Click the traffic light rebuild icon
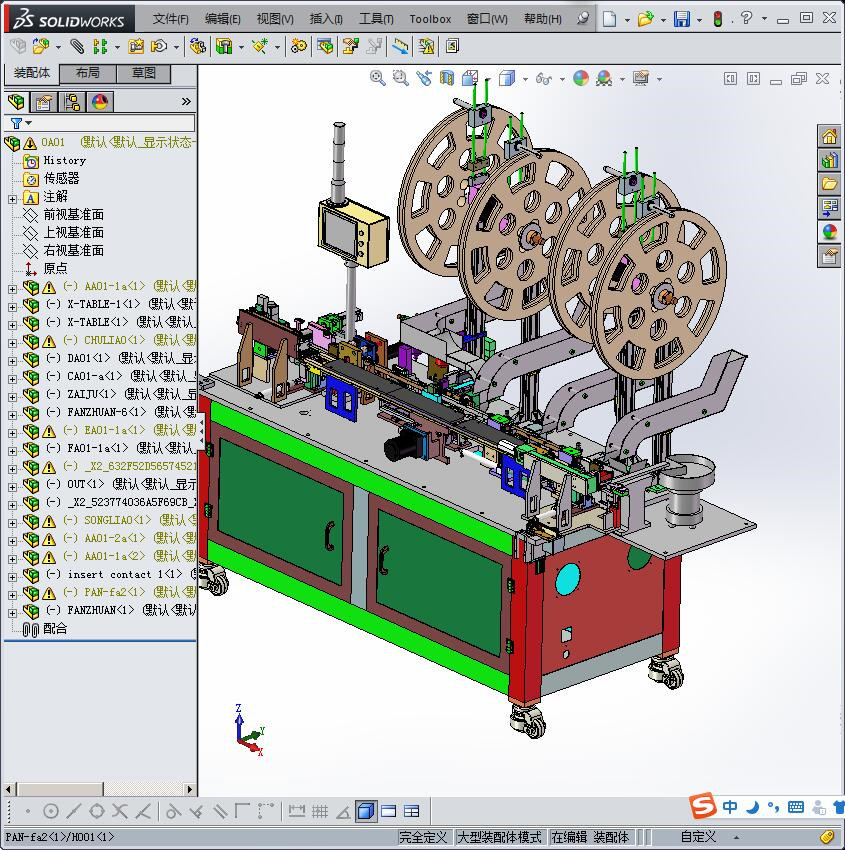 pos(717,19)
